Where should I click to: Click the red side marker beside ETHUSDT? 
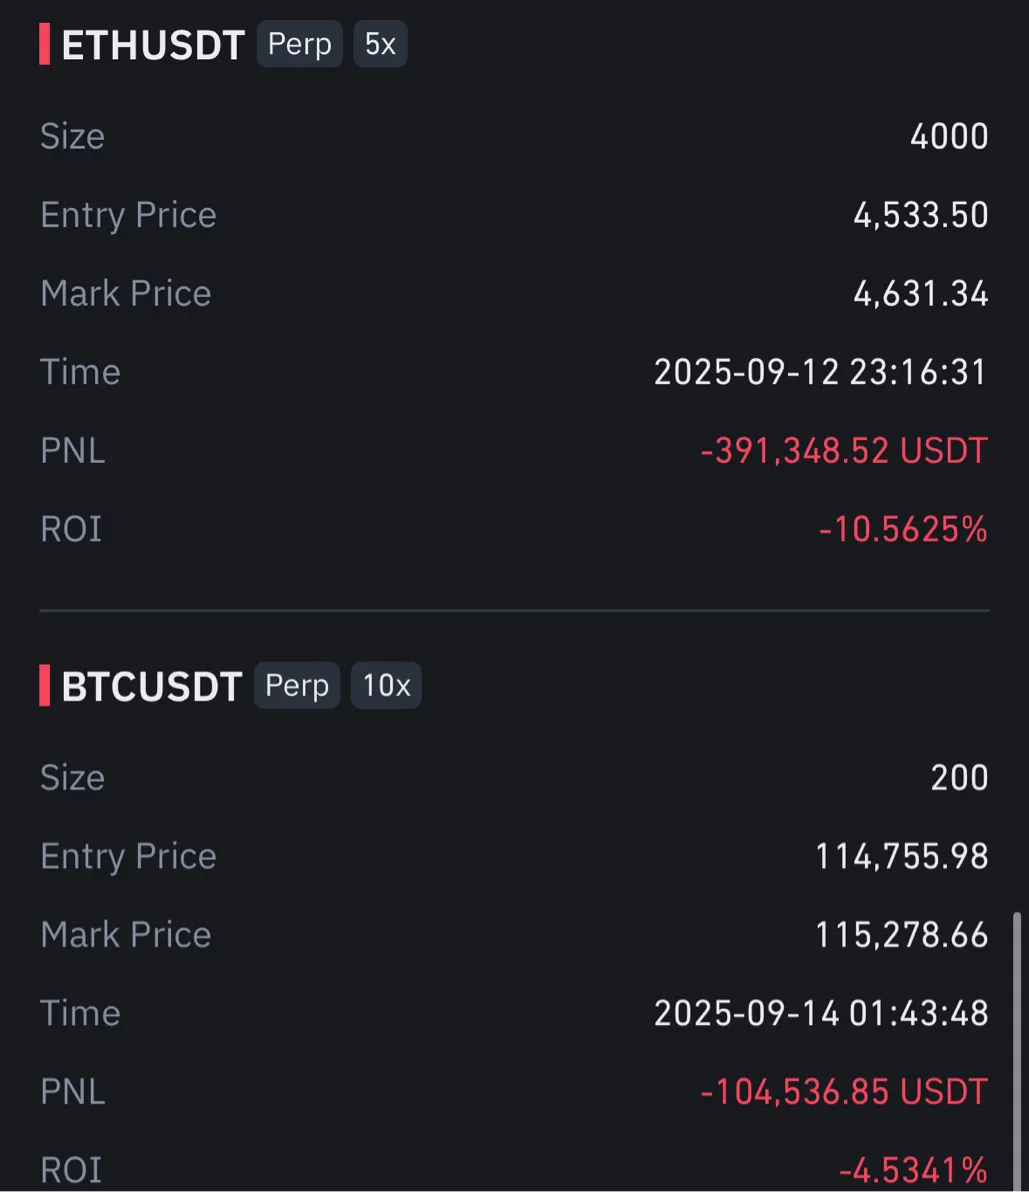tap(45, 45)
